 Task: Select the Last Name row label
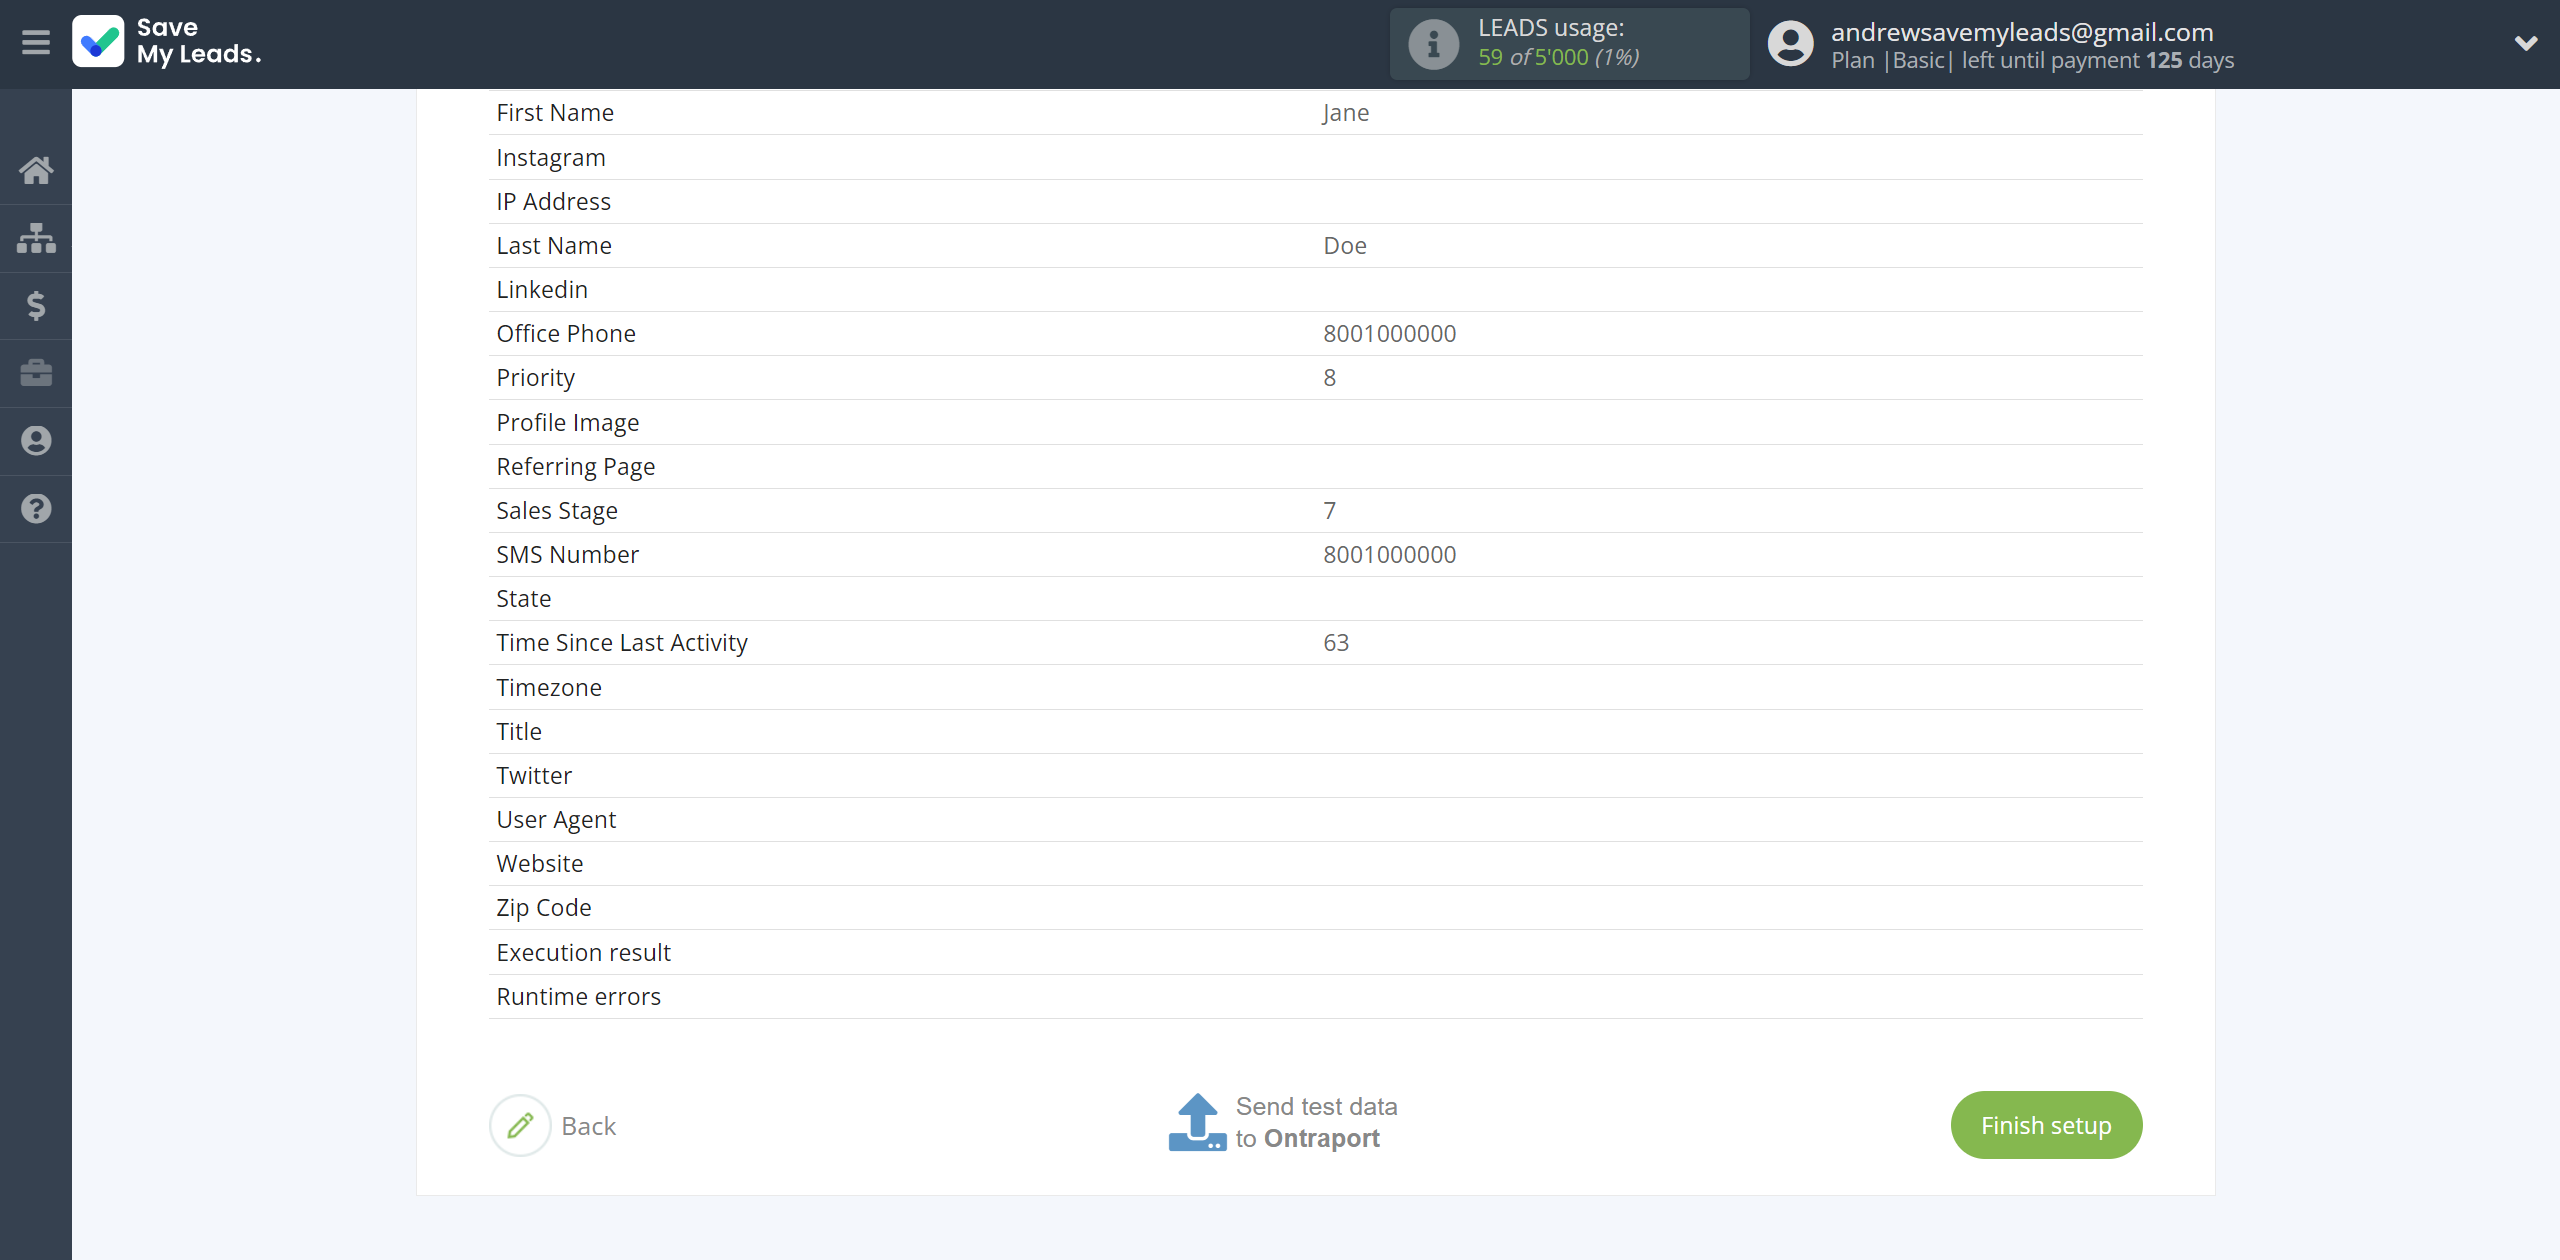pos(554,246)
